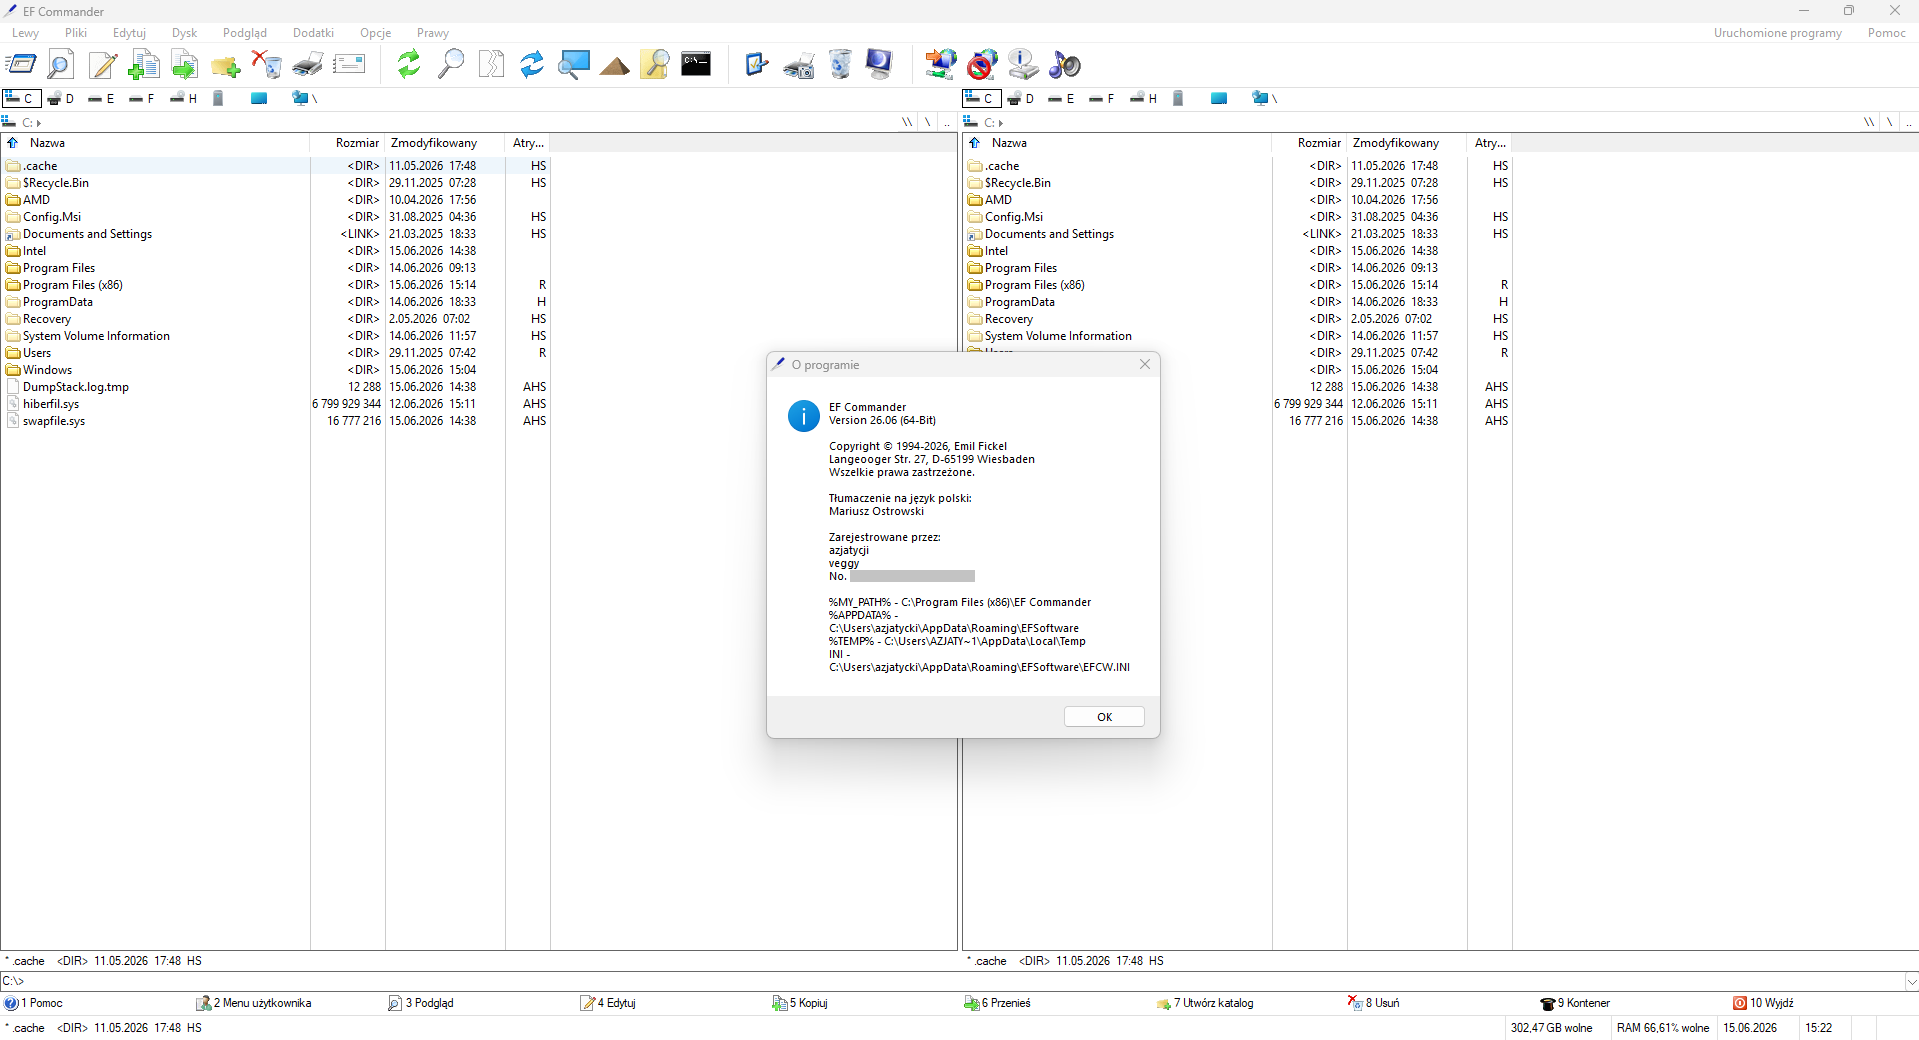
Task: Click the blue synchronize arrows icon
Action: (x=532, y=65)
